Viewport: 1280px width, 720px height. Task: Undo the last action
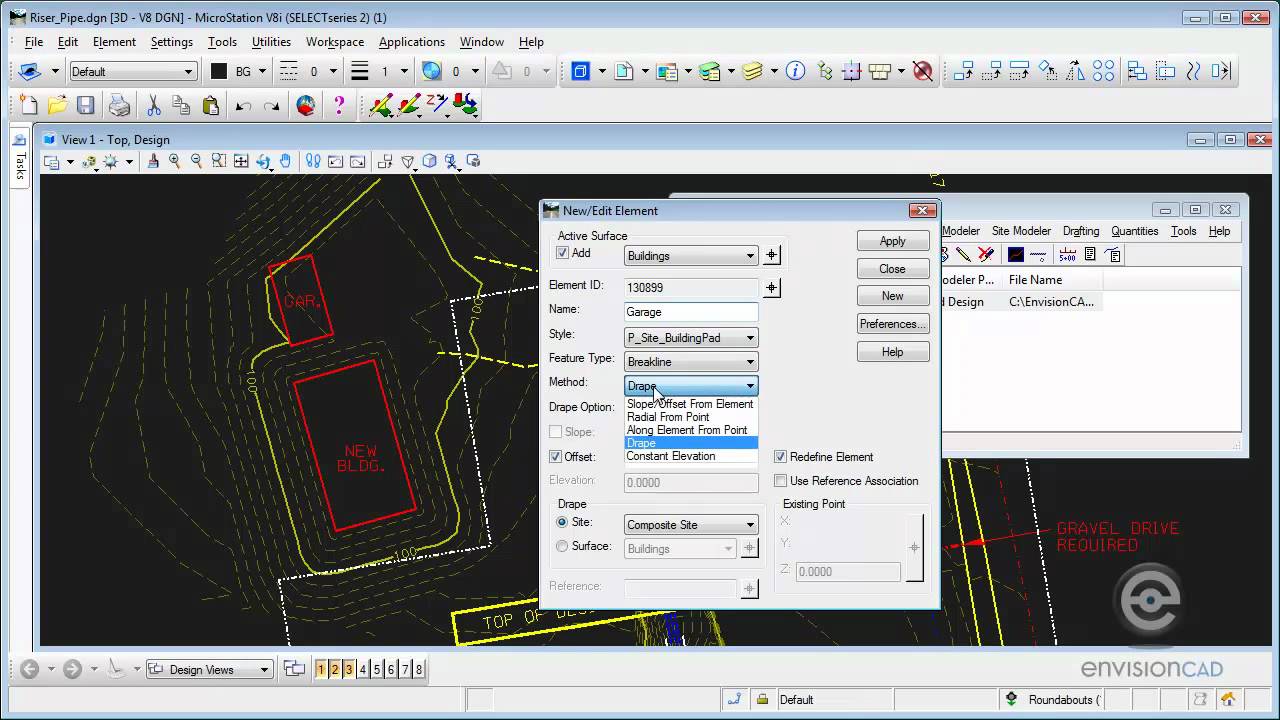coord(243,105)
